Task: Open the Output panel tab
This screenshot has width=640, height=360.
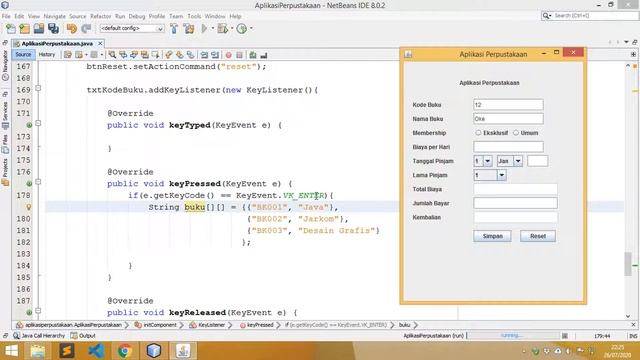Action: click(x=83, y=336)
